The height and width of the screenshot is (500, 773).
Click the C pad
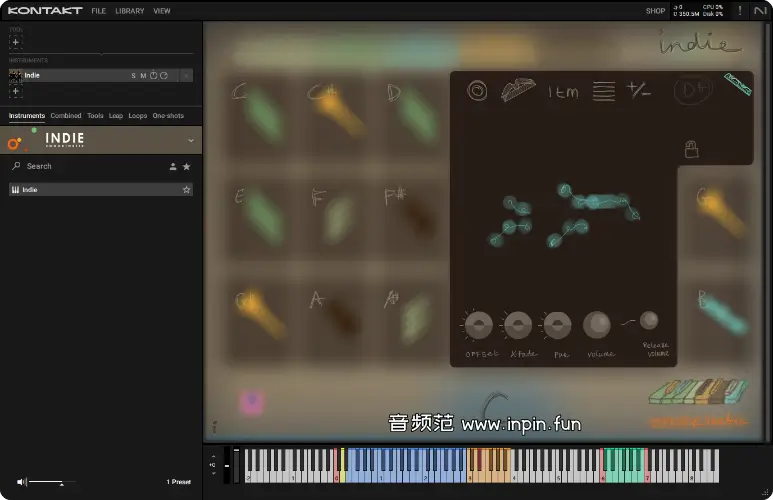(x=261, y=115)
